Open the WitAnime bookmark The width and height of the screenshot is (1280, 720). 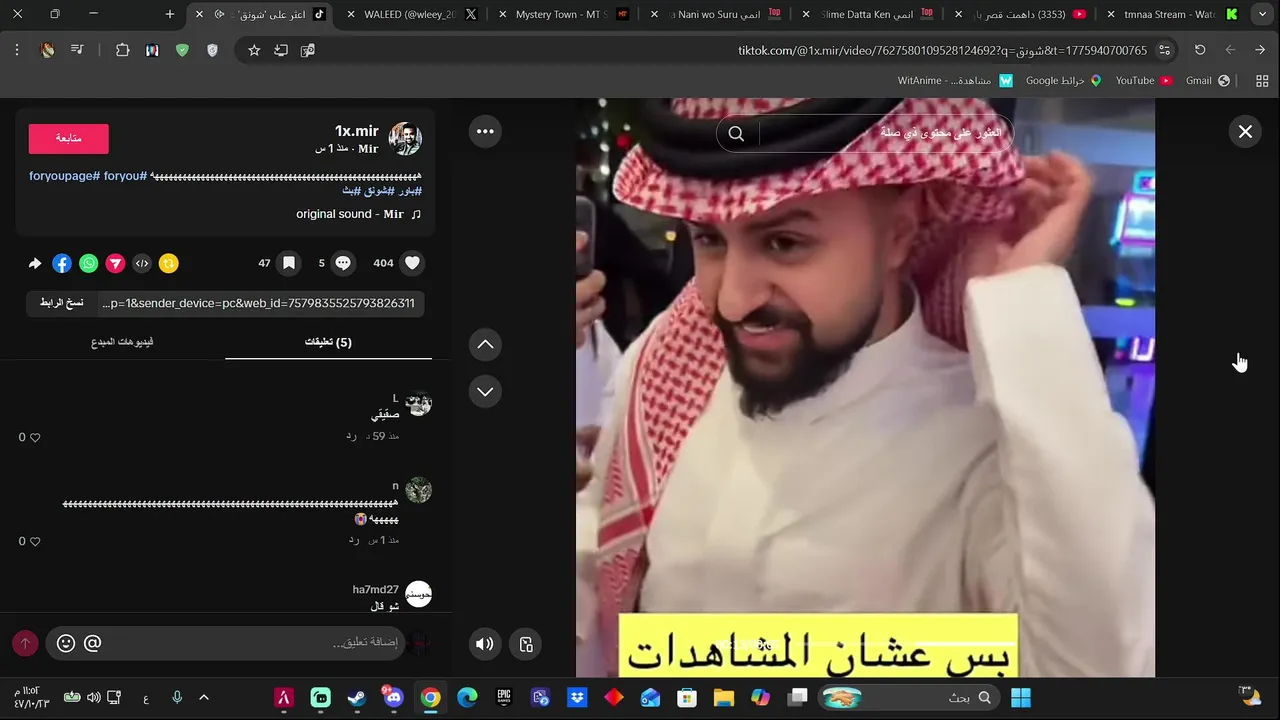pos(955,80)
